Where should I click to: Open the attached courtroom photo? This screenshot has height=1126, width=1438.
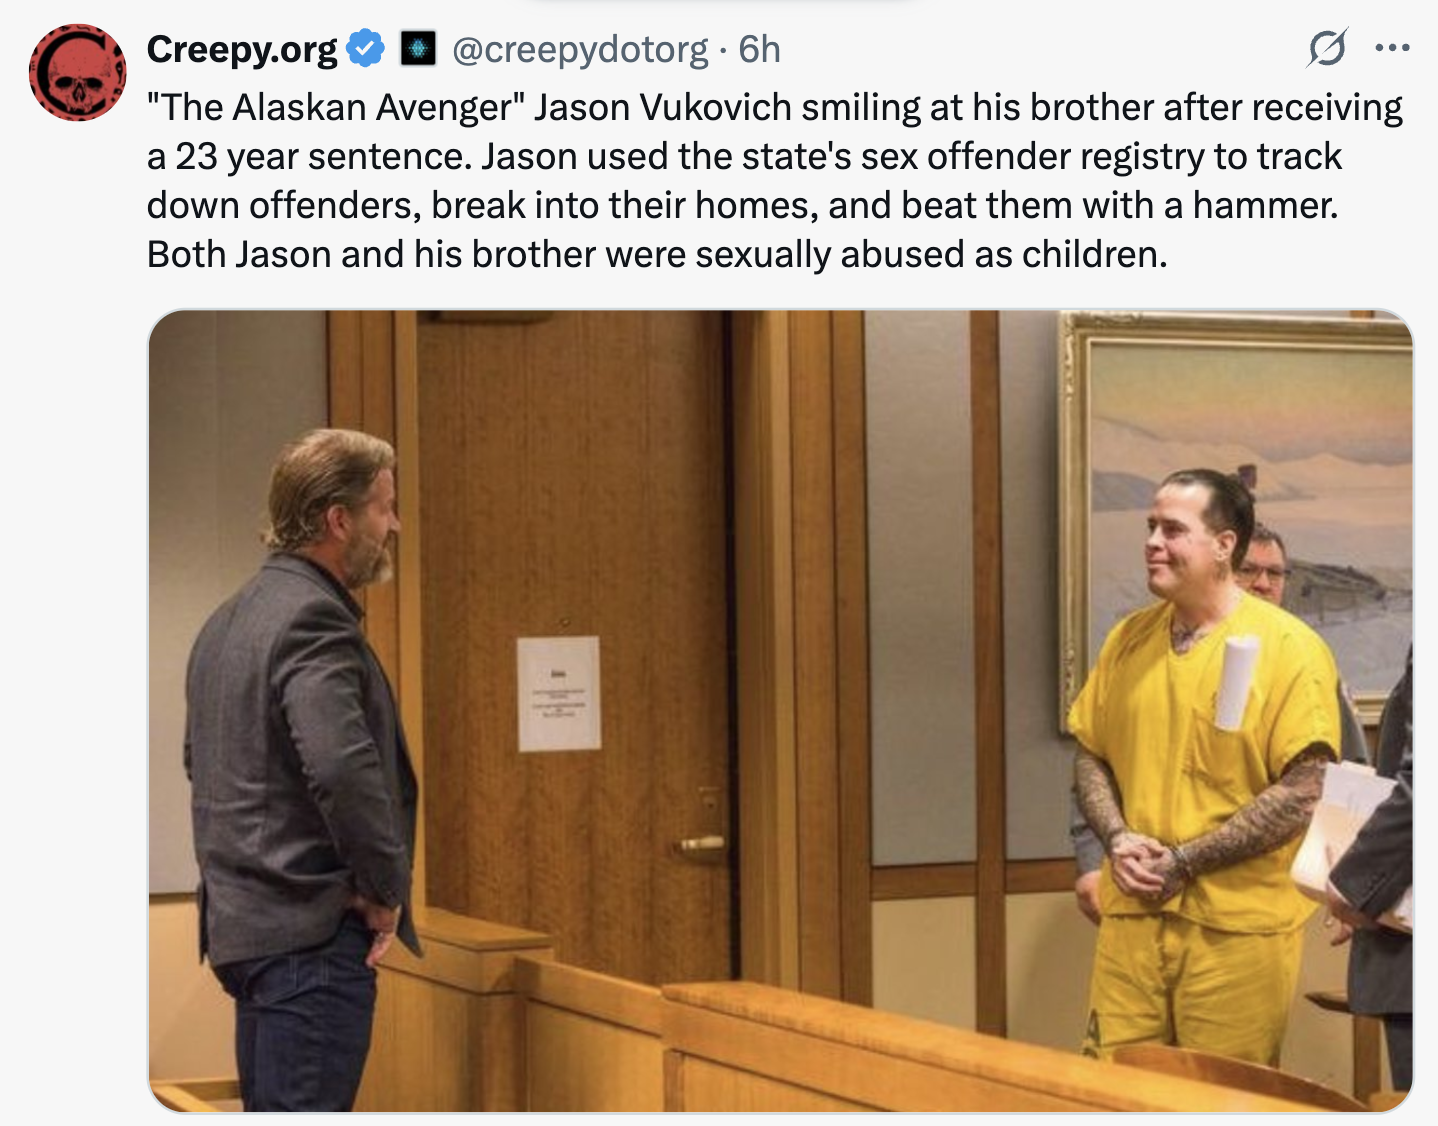[x=781, y=711]
